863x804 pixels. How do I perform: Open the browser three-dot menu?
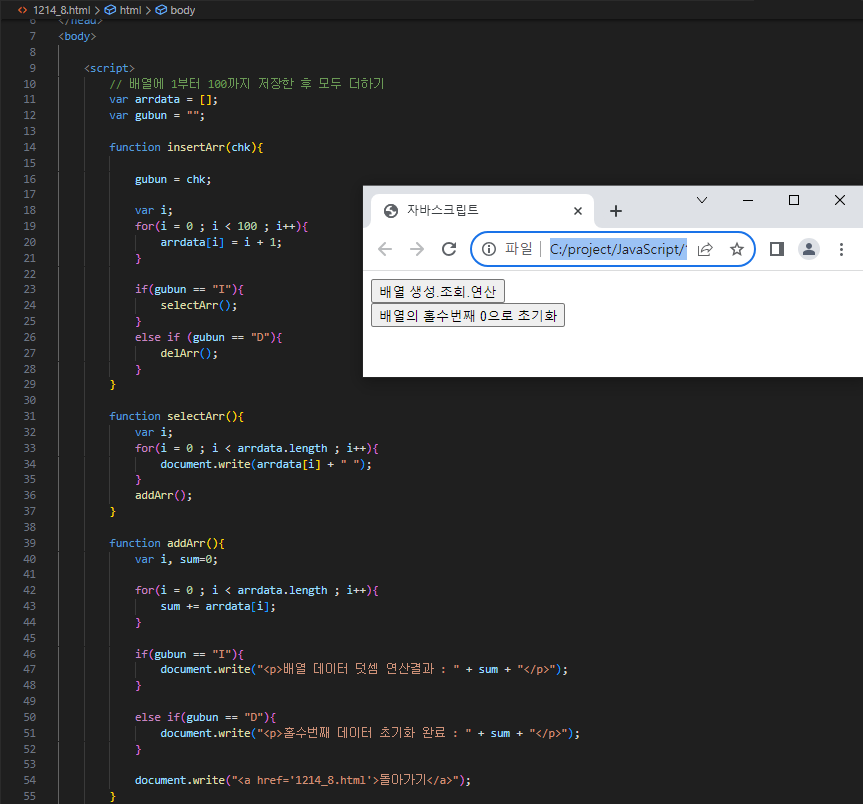(x=841, y=249)
